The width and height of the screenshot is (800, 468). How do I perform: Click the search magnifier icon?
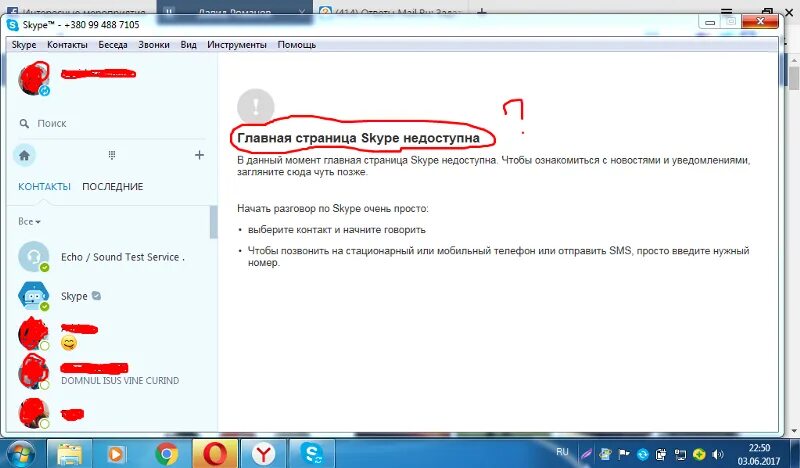pyautogui.click(x=24, y=124)
